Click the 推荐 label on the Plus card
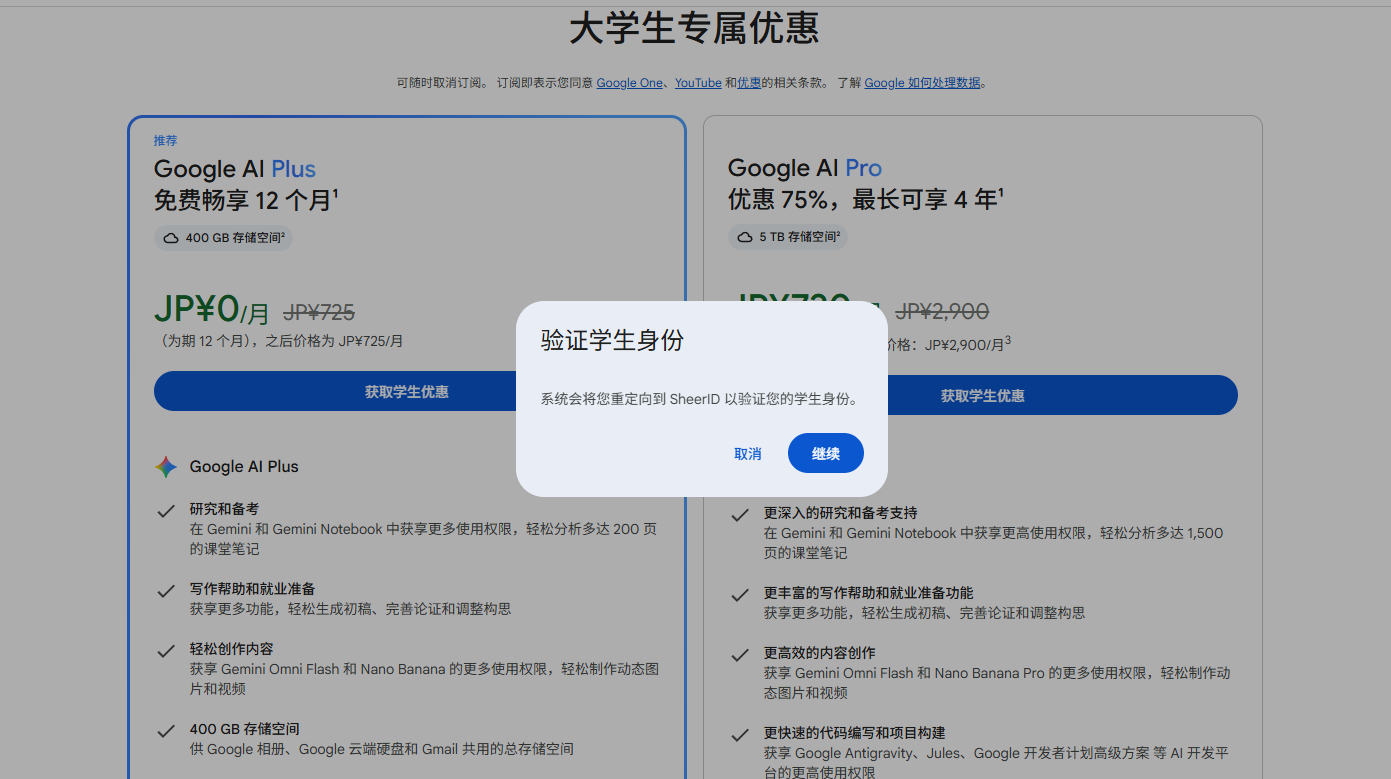 click(166, 141)
